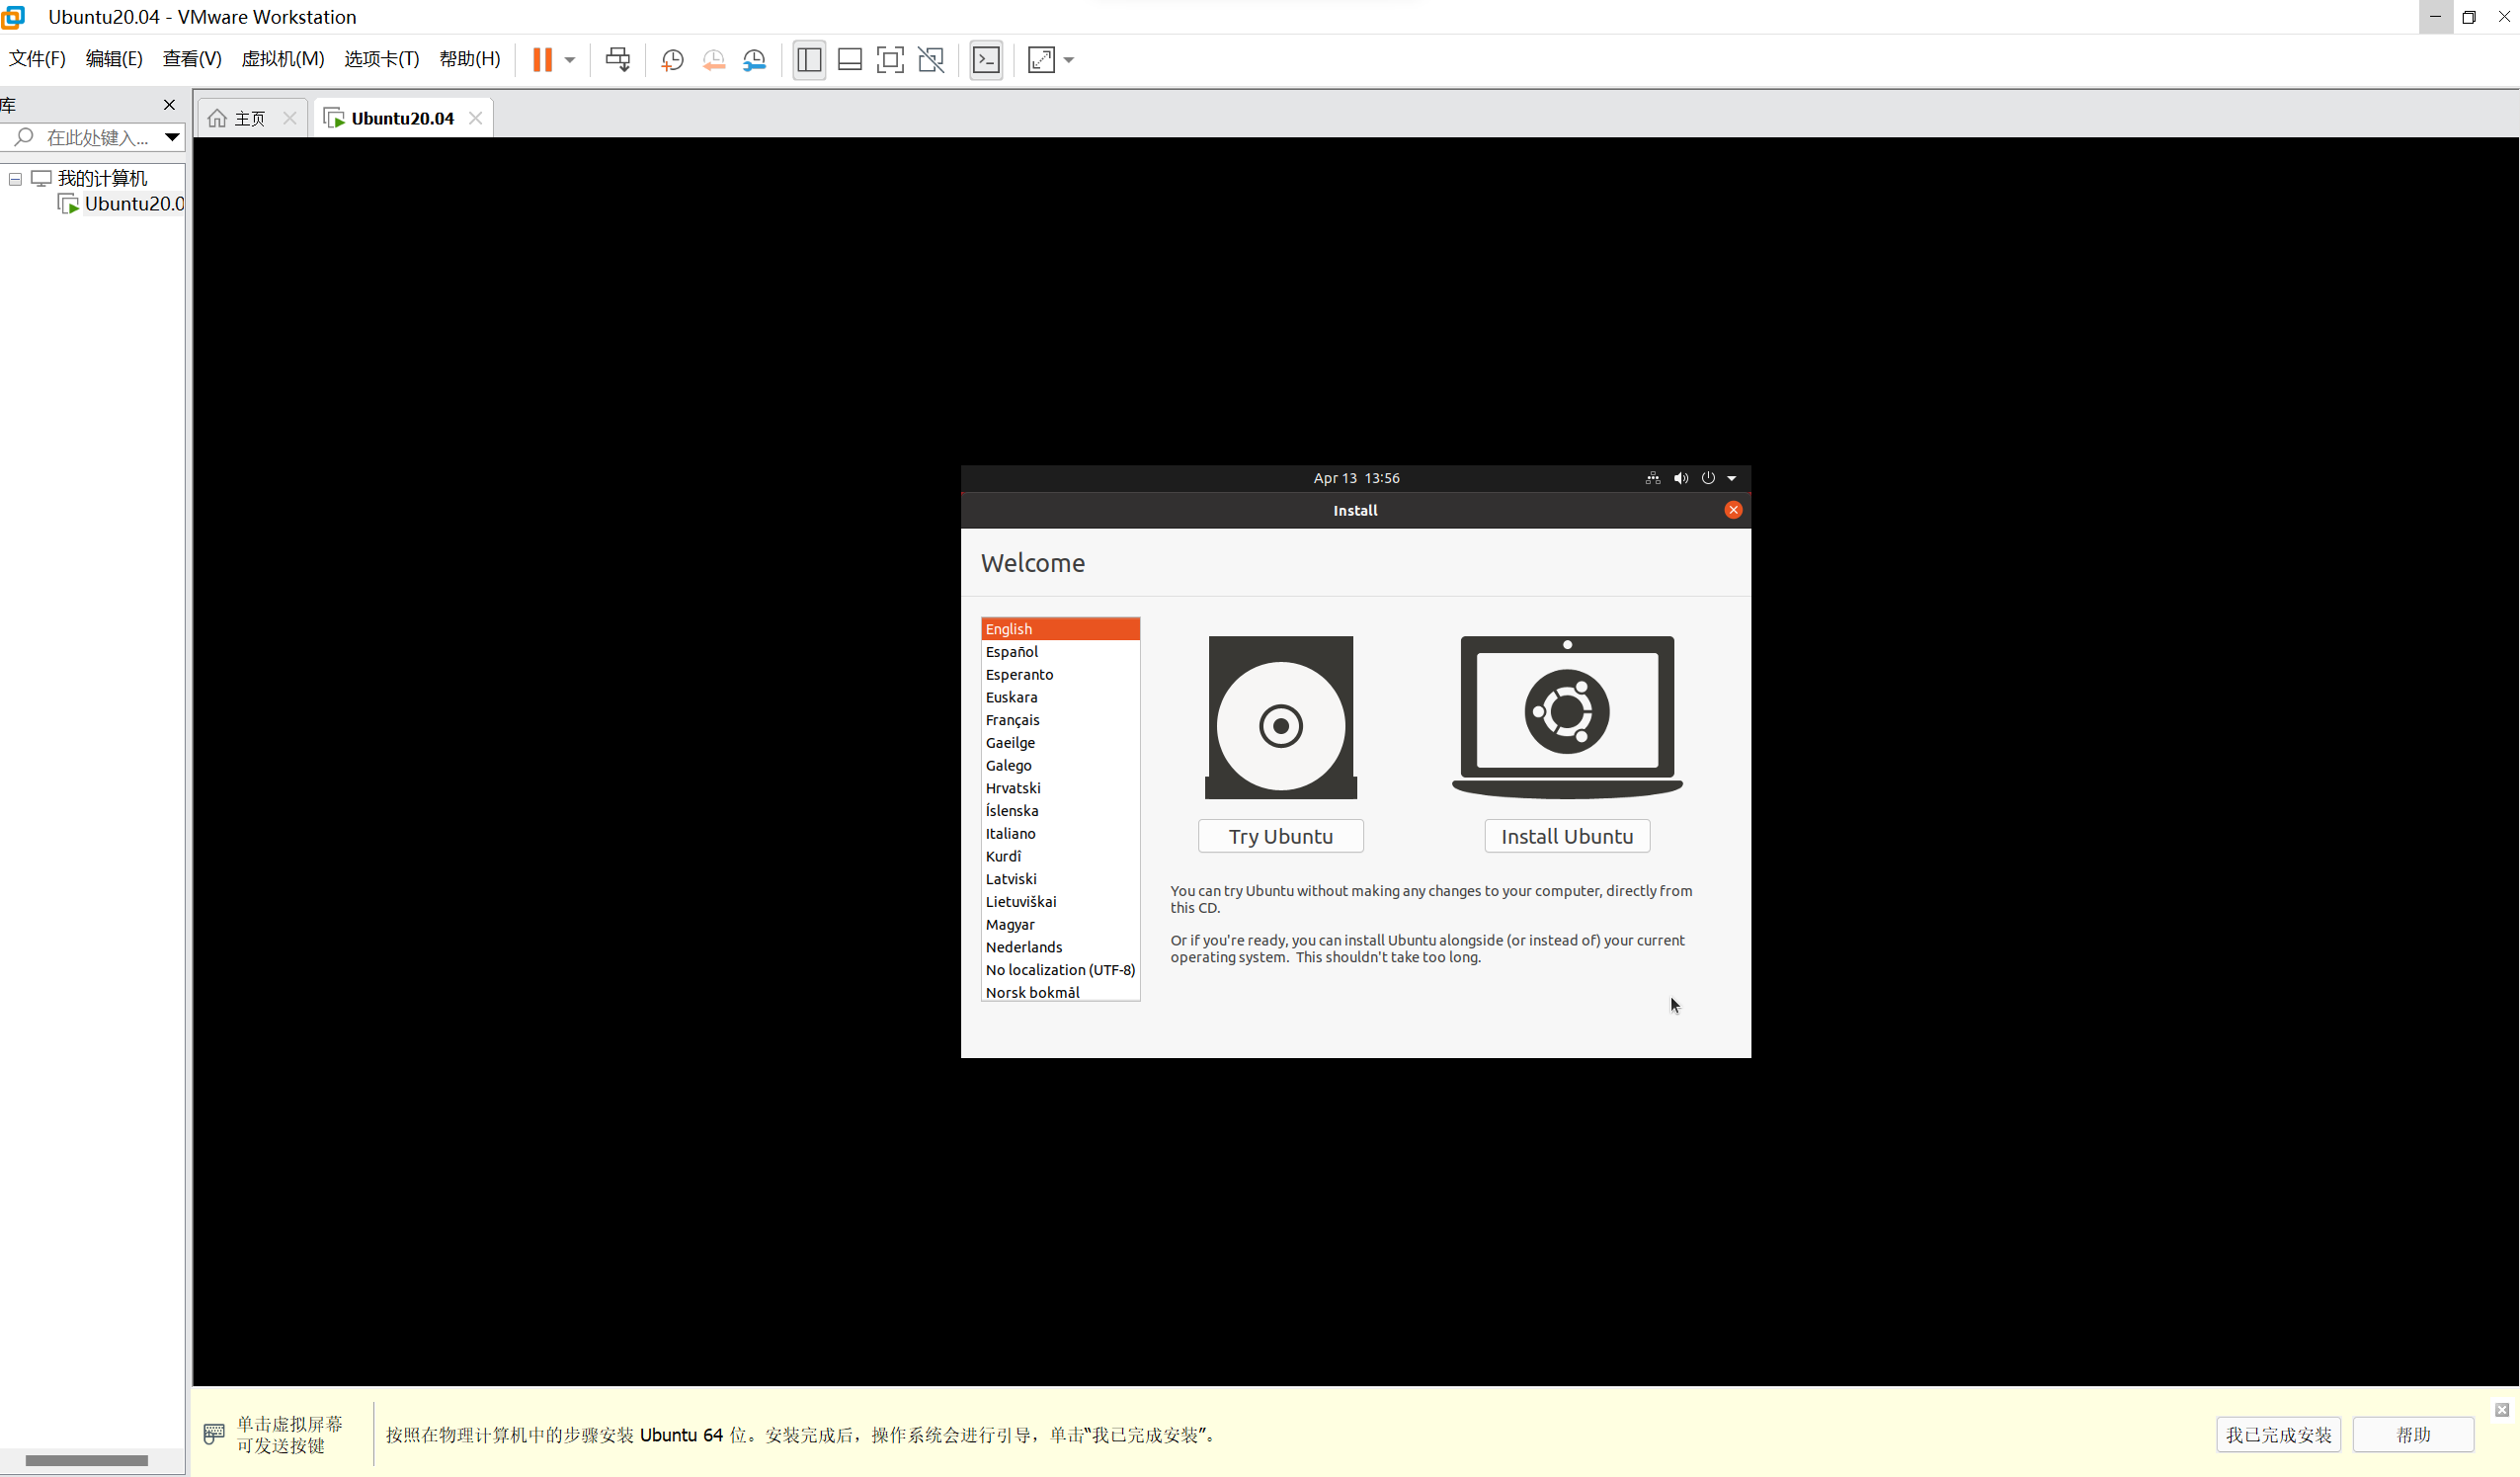
Task: Expand Ubuntu system menu arrow
Action: tap(1732, 478)
